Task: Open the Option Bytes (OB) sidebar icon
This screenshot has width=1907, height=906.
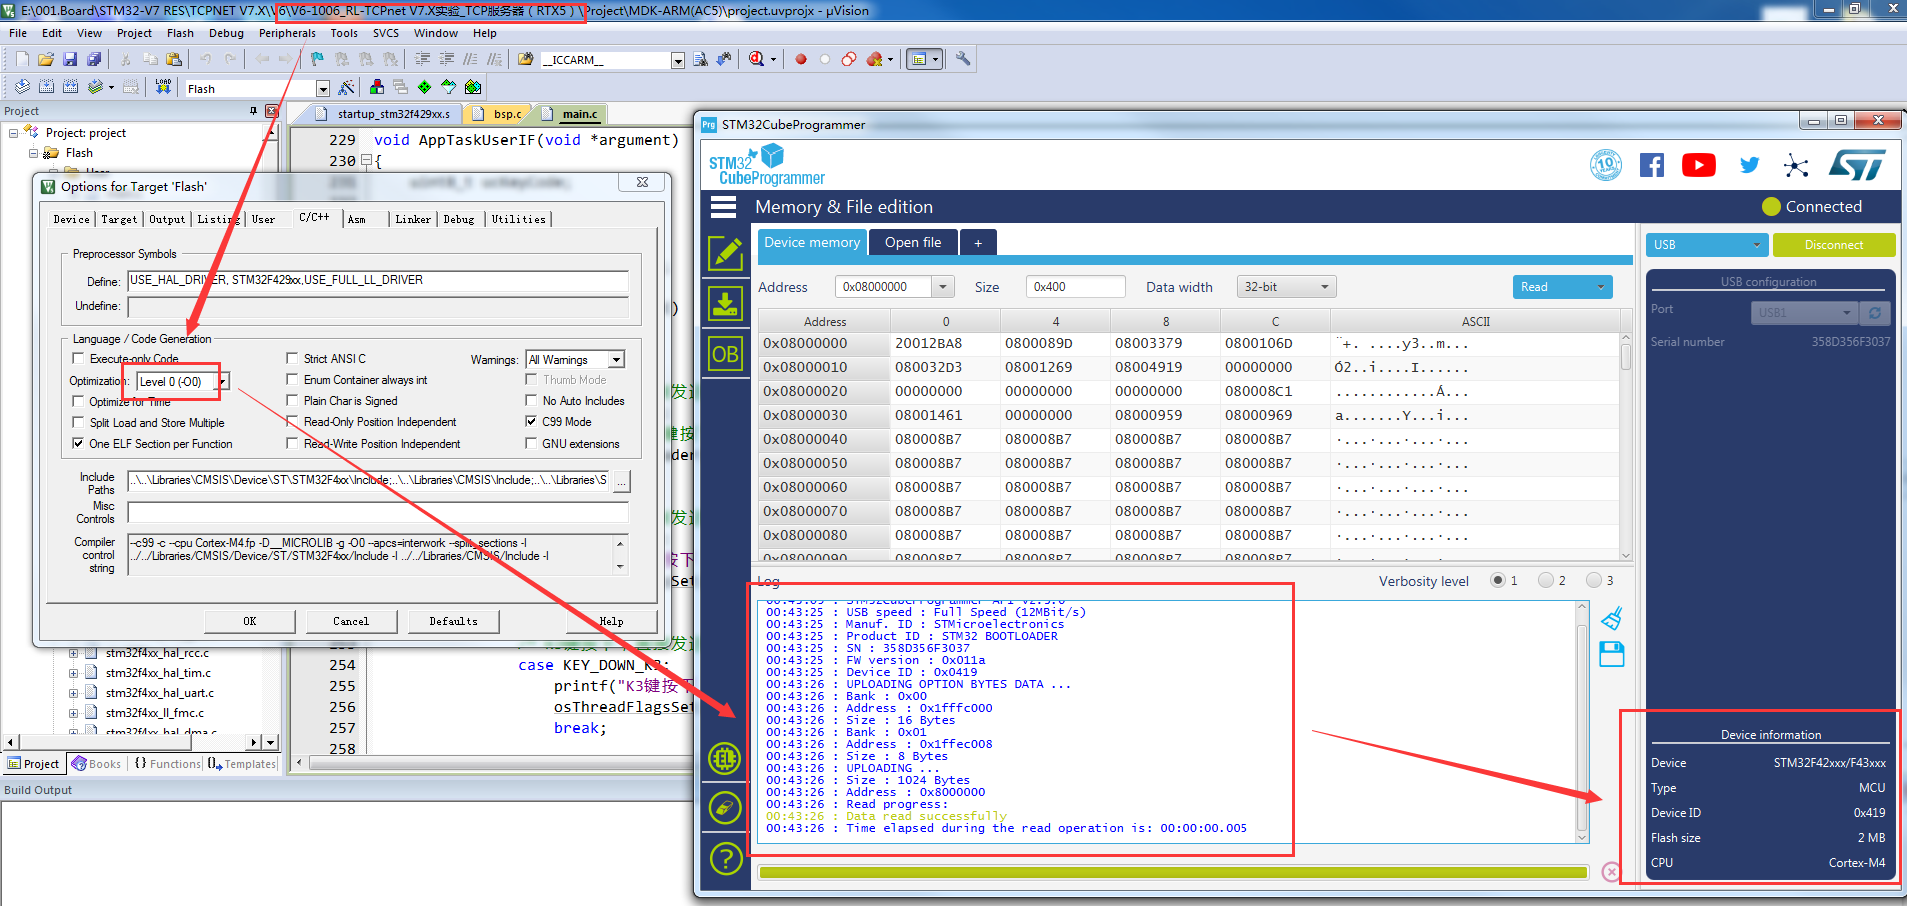Action: 726,354
